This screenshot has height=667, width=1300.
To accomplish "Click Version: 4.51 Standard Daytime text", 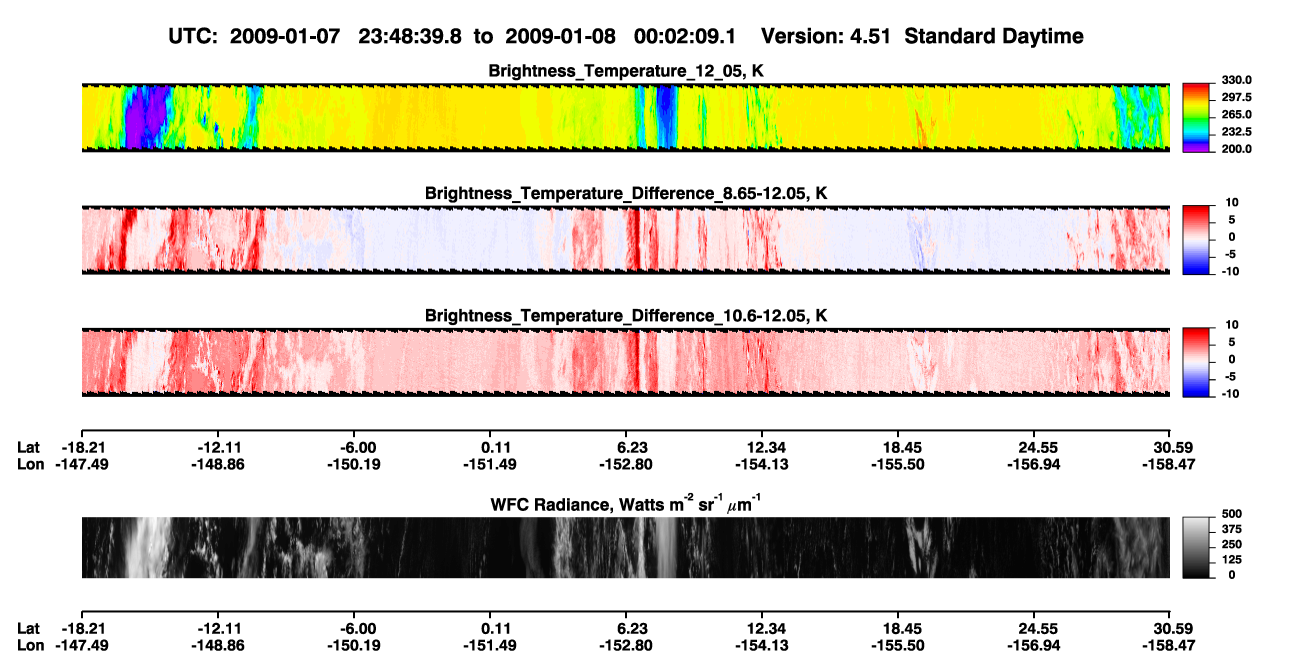I will point(922,36).
